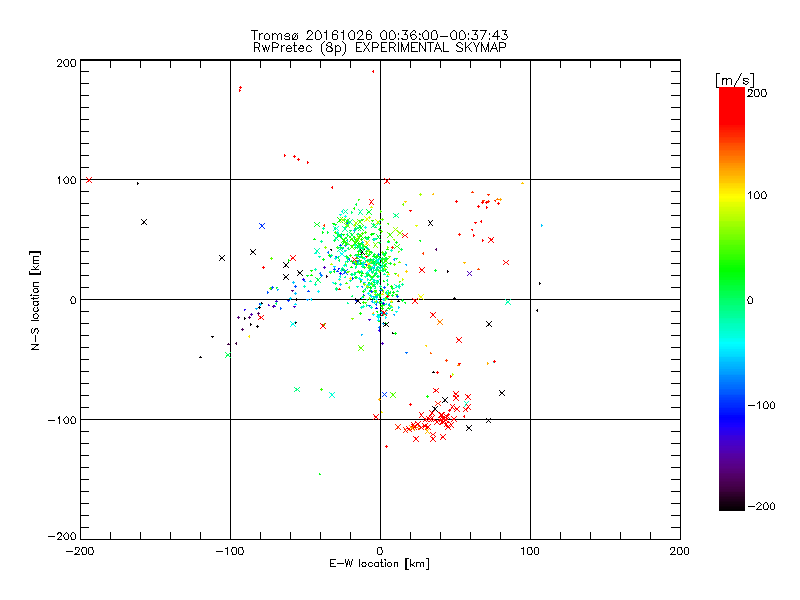Viewport: 800px width, 600px height.
Task: Click the '[m/s]' colorbar unit label
Action: click(735, 80)
